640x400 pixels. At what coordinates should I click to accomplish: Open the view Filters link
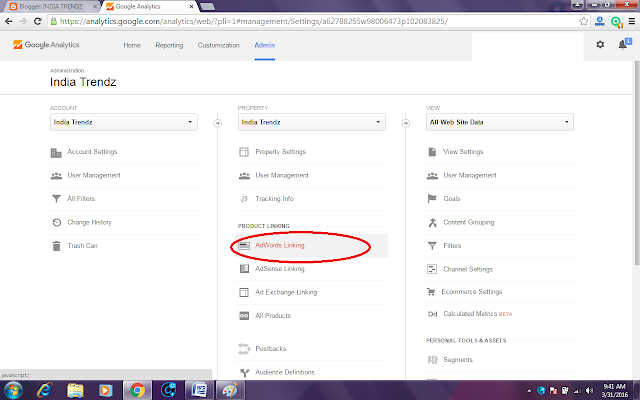coord(452,245)
